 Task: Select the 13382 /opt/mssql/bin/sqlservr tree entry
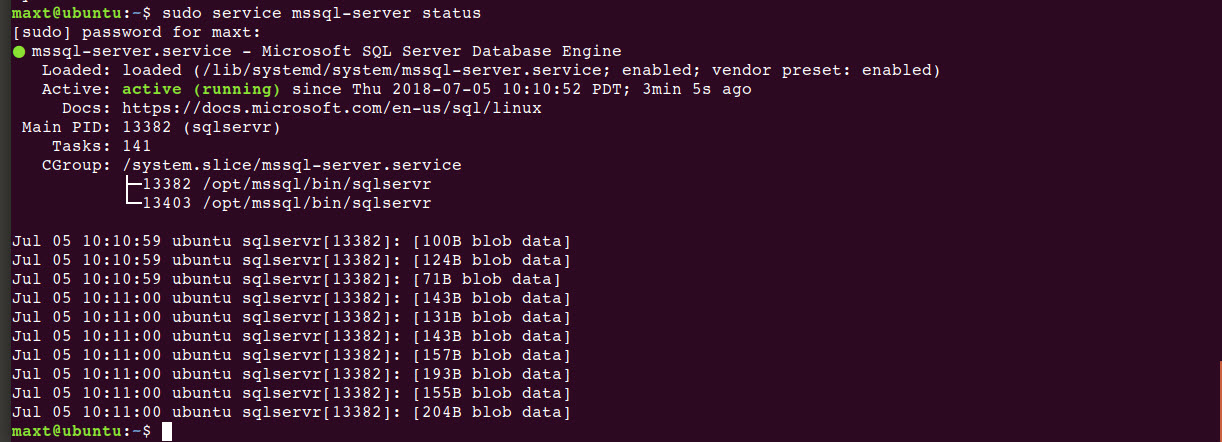point(277,184)
